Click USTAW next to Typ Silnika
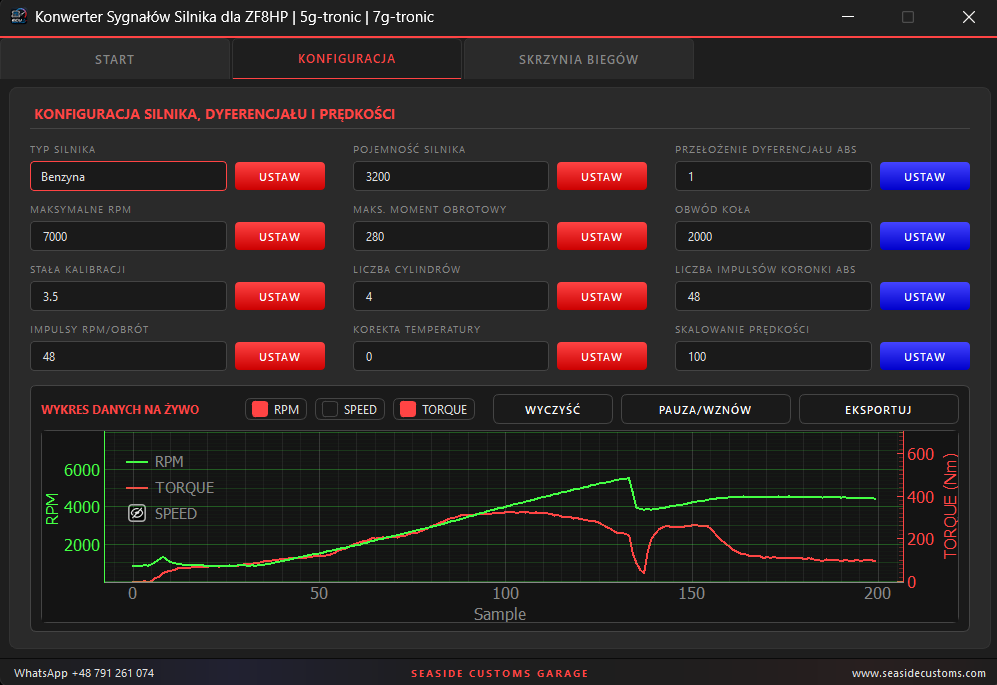Screen dimensions: 997x685 point(280,176)
